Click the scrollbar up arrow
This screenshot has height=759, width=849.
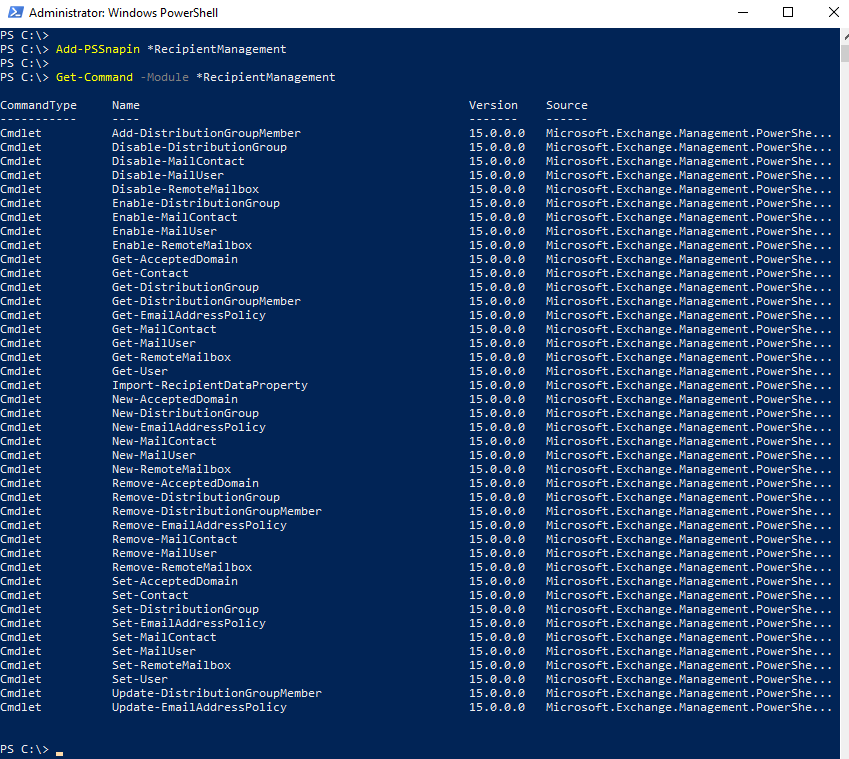pyautogui.click(x=845, y=36)
